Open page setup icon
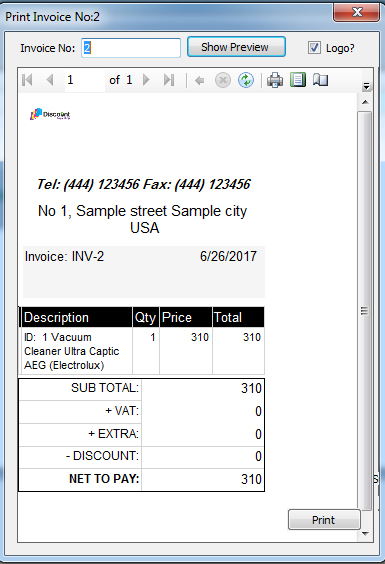 click(x=320, y=80)
